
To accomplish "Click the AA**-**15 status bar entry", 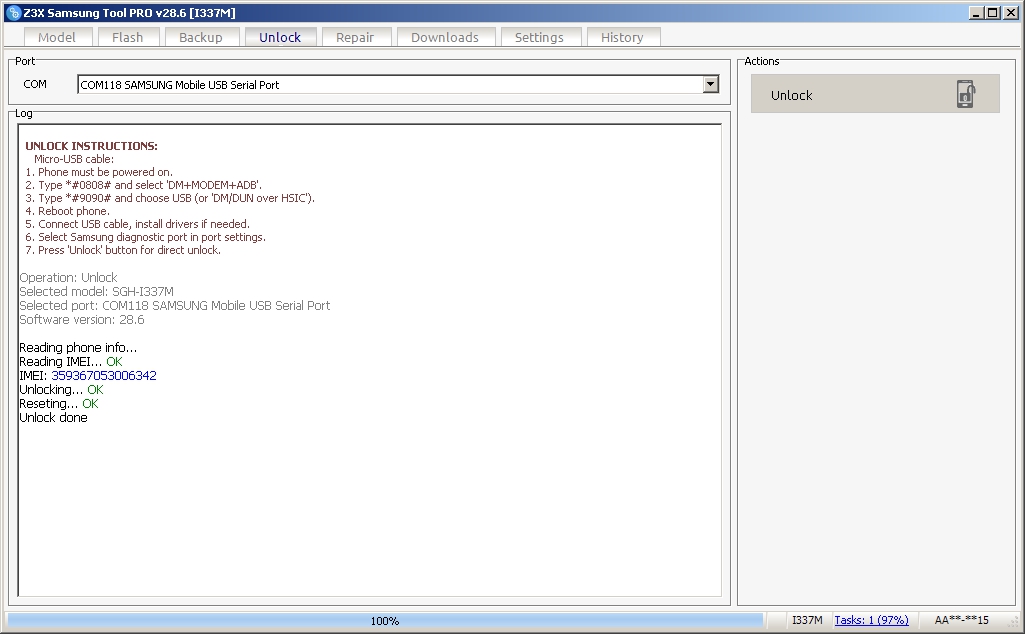I will (x=962, y=620).
